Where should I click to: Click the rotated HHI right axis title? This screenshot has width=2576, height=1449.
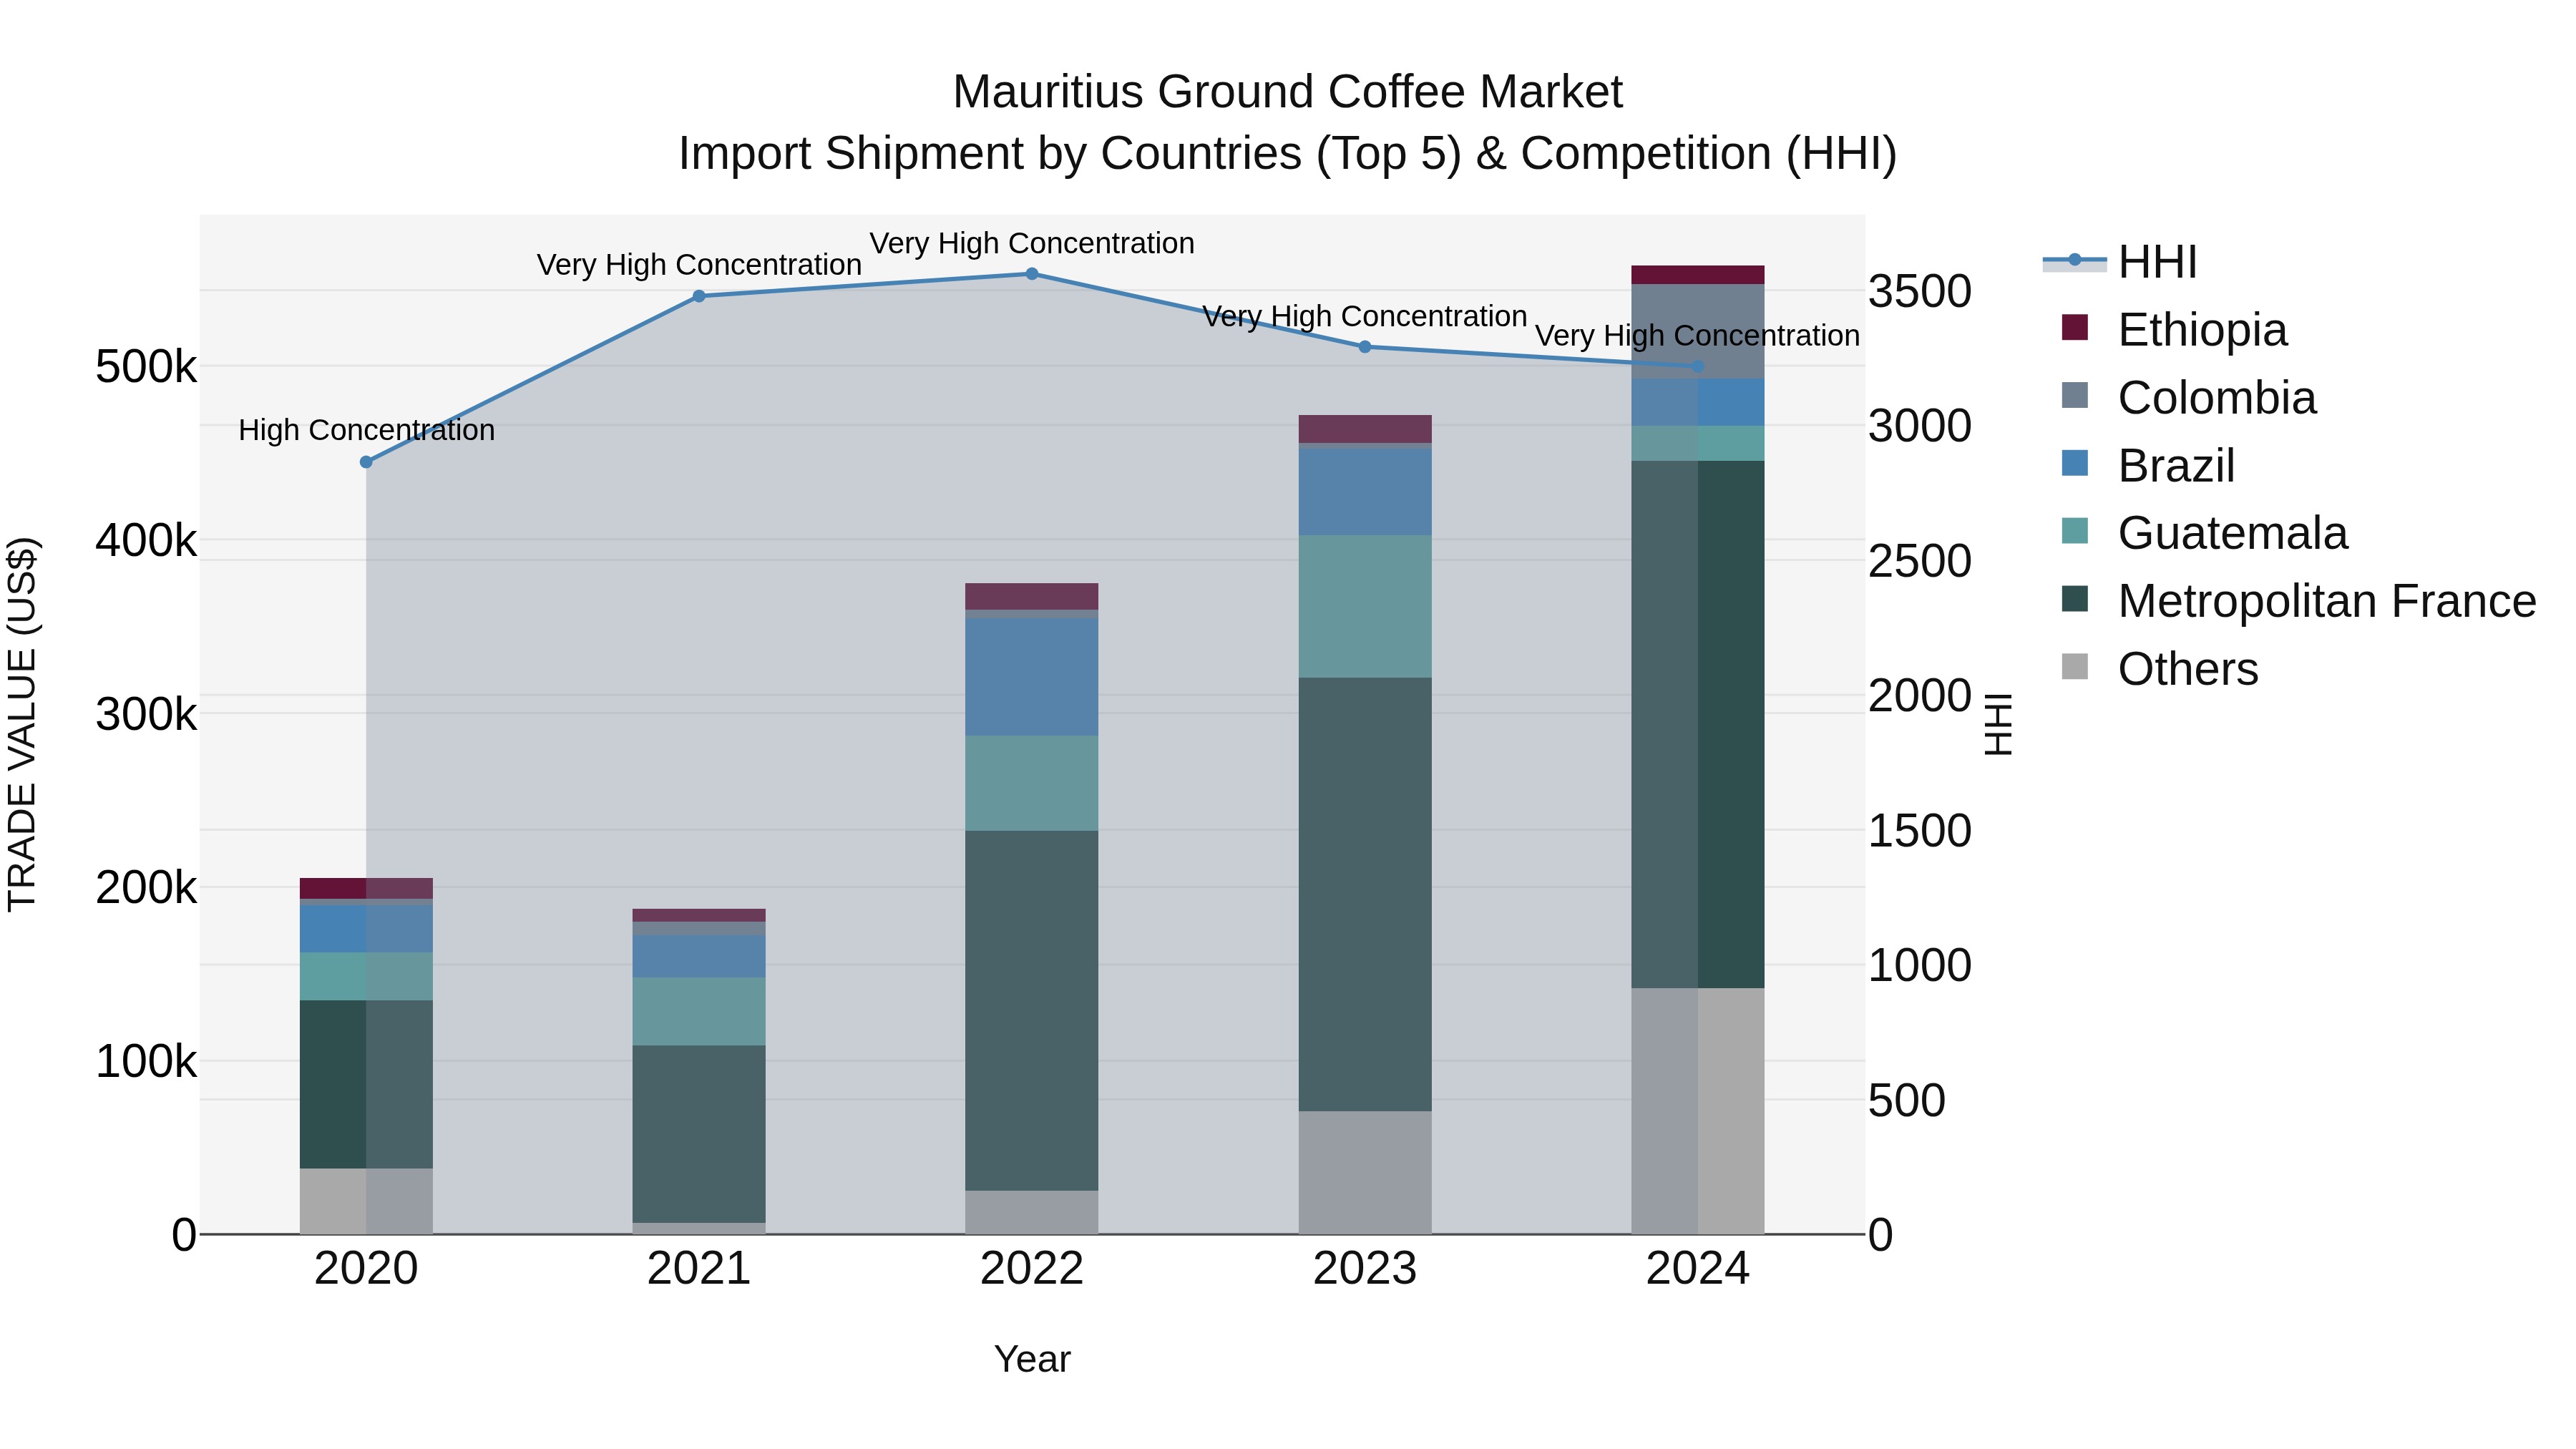click(1998, 724)
